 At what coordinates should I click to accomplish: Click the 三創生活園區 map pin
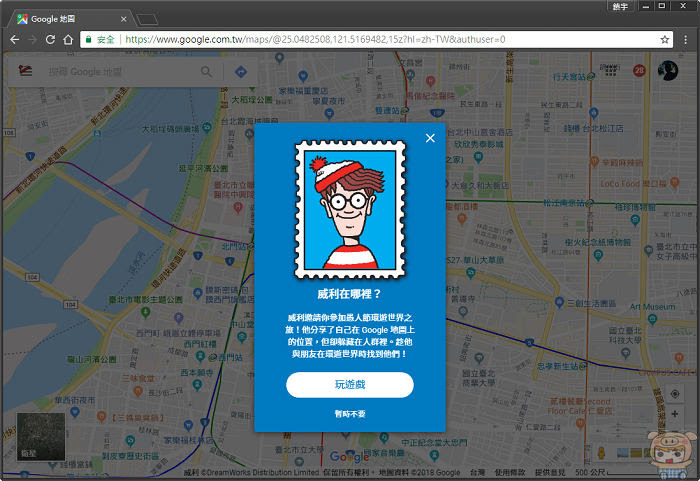pos(559,302)
